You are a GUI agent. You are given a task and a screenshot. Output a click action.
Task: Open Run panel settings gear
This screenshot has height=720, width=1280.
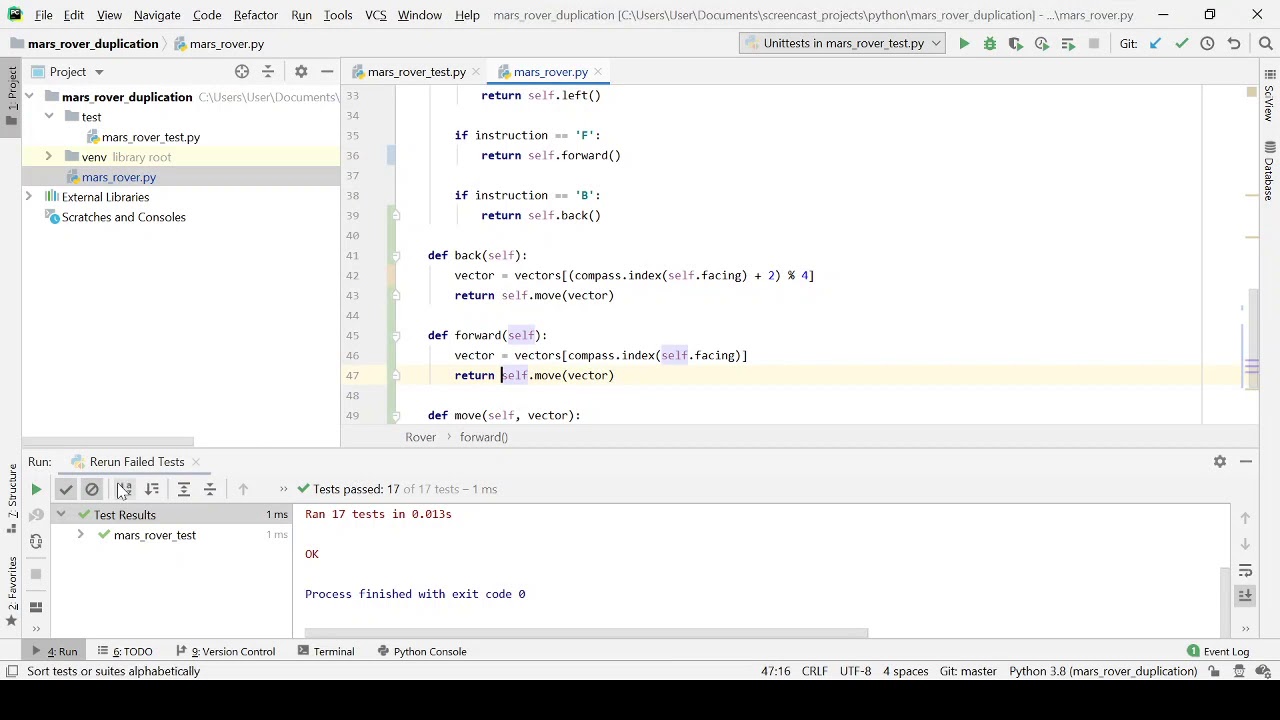point(1220,461)
